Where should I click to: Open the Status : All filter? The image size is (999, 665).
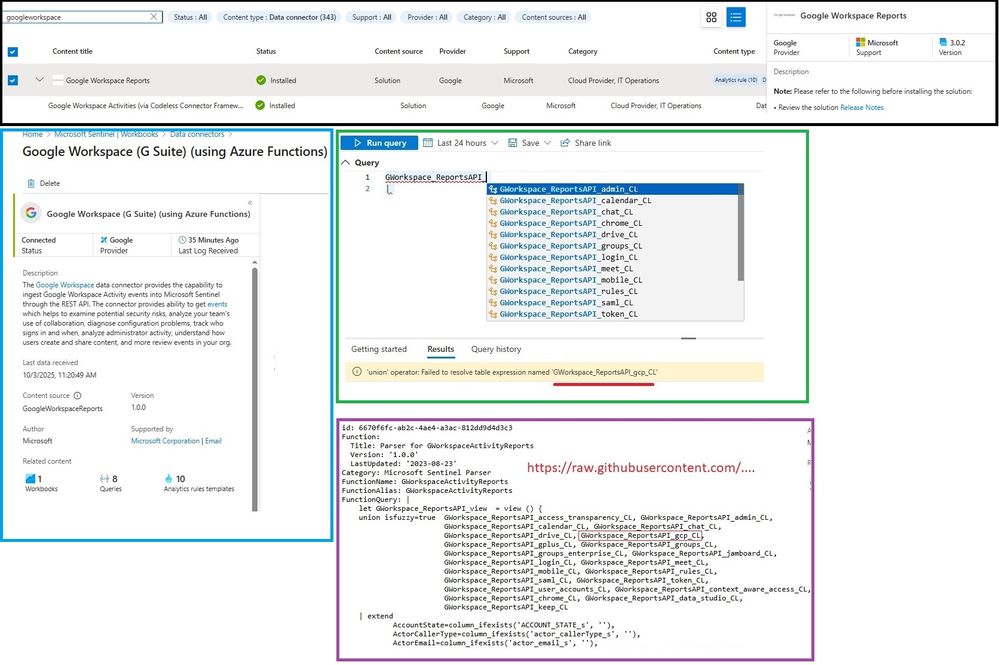point(190,17)
